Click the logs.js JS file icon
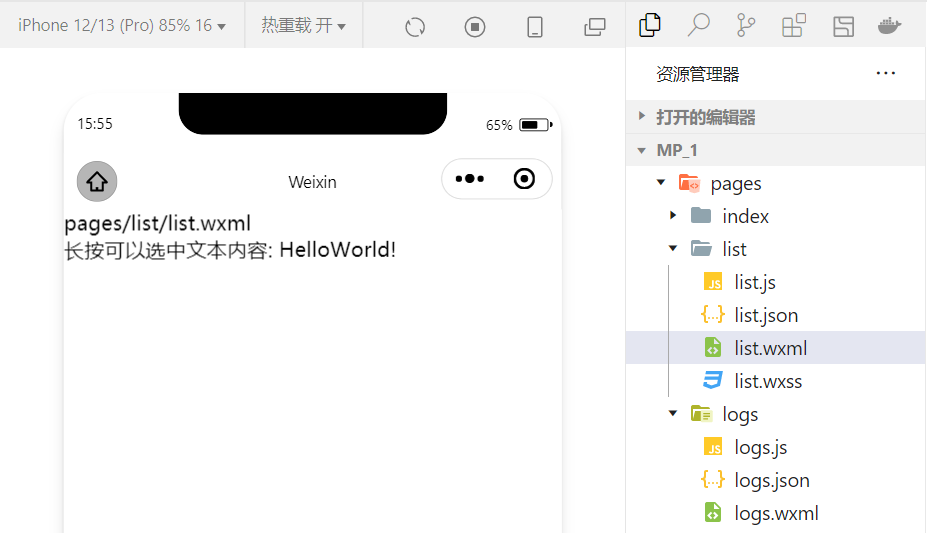This screenshot has width=927, height=533. [x=714, y=447]
